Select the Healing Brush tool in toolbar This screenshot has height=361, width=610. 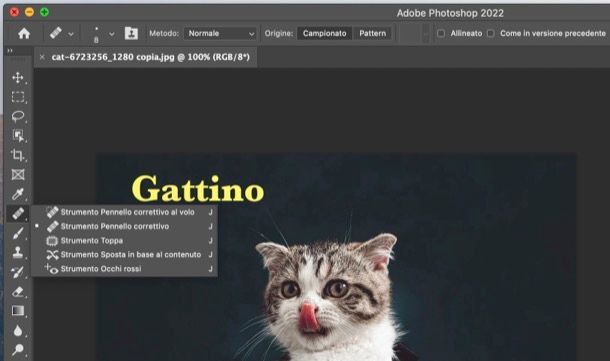pyautogui.click(x=18, y=214)
